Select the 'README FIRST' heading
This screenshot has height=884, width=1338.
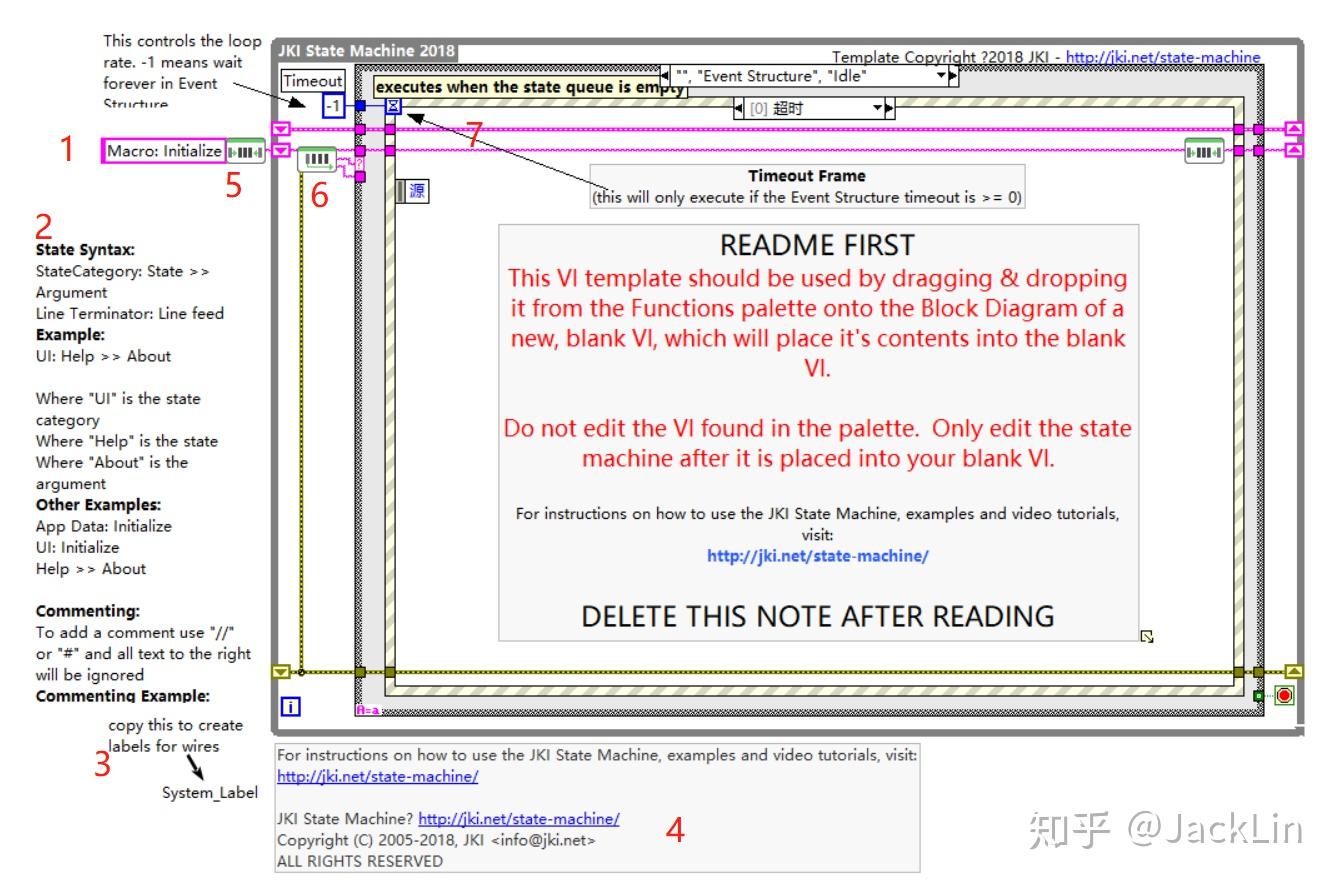pos(817,245)
